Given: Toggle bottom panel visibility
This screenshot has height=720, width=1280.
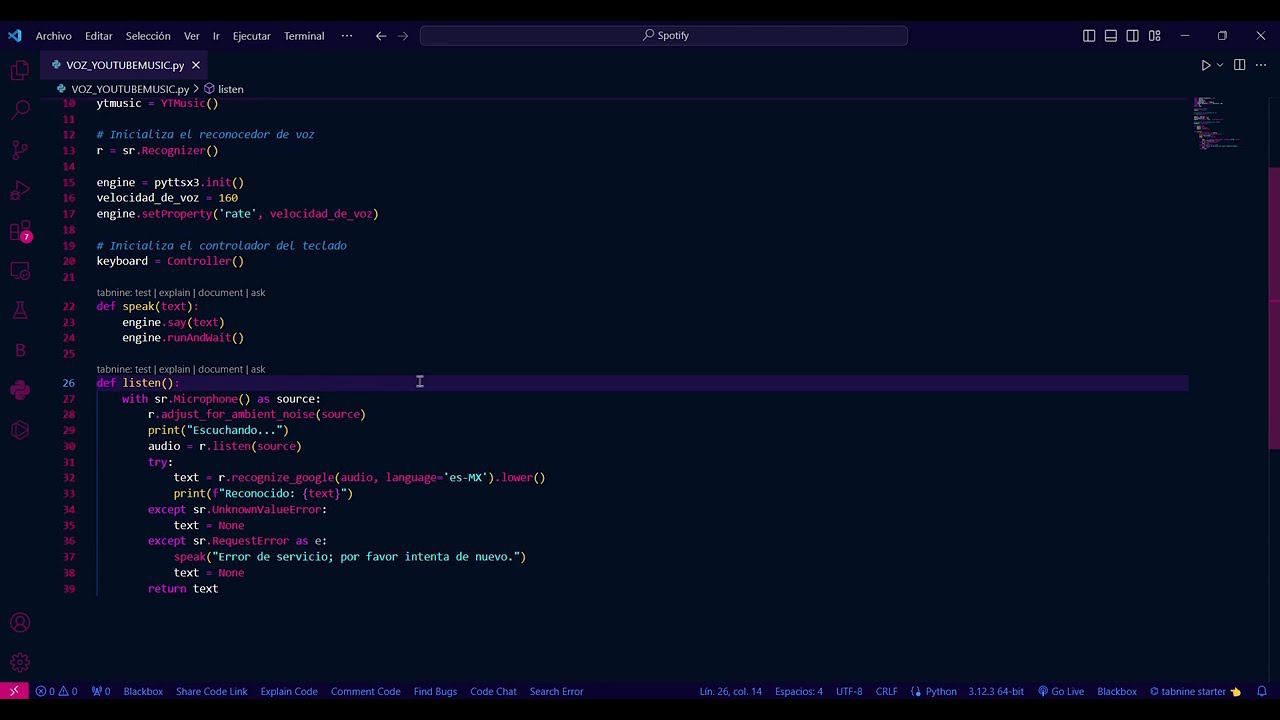Looking at the screenshot, I should coord(1111,35).
